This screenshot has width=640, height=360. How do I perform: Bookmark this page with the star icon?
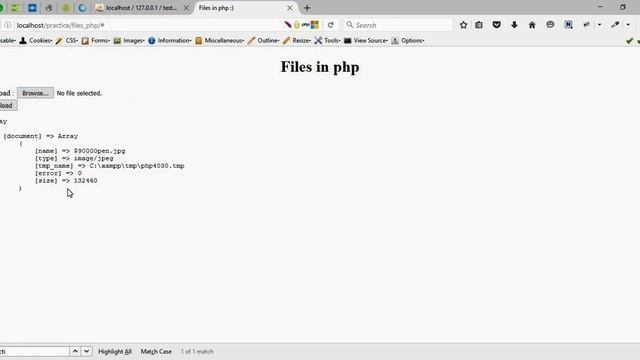(463, 25)
